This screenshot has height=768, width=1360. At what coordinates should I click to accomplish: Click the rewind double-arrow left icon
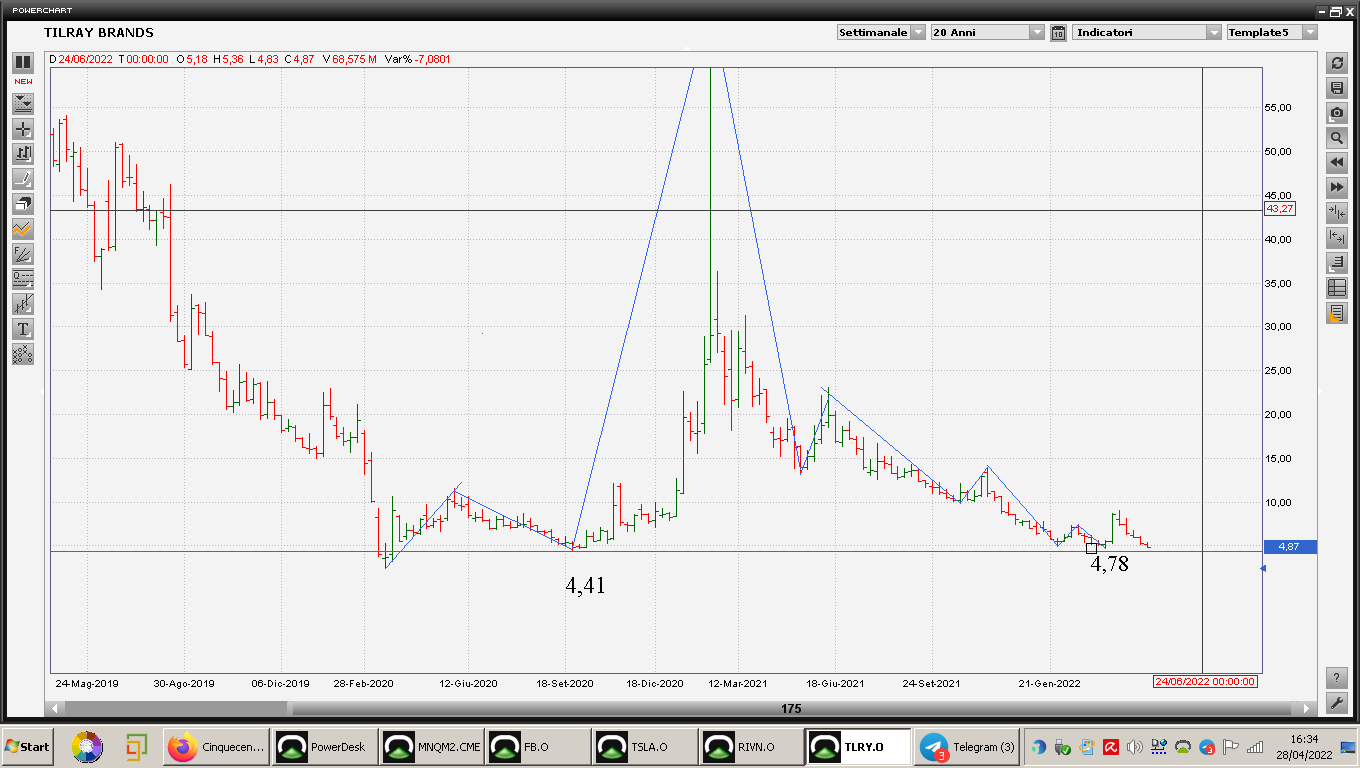click(x=1336, y=163)
